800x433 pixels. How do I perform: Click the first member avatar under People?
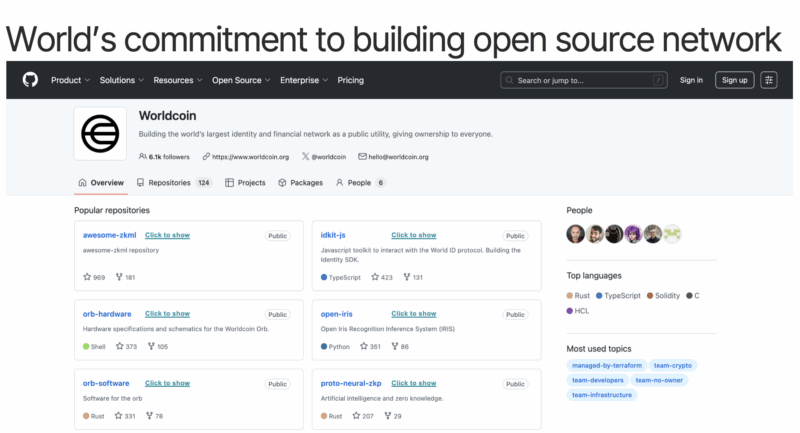(x=576, y=234)
